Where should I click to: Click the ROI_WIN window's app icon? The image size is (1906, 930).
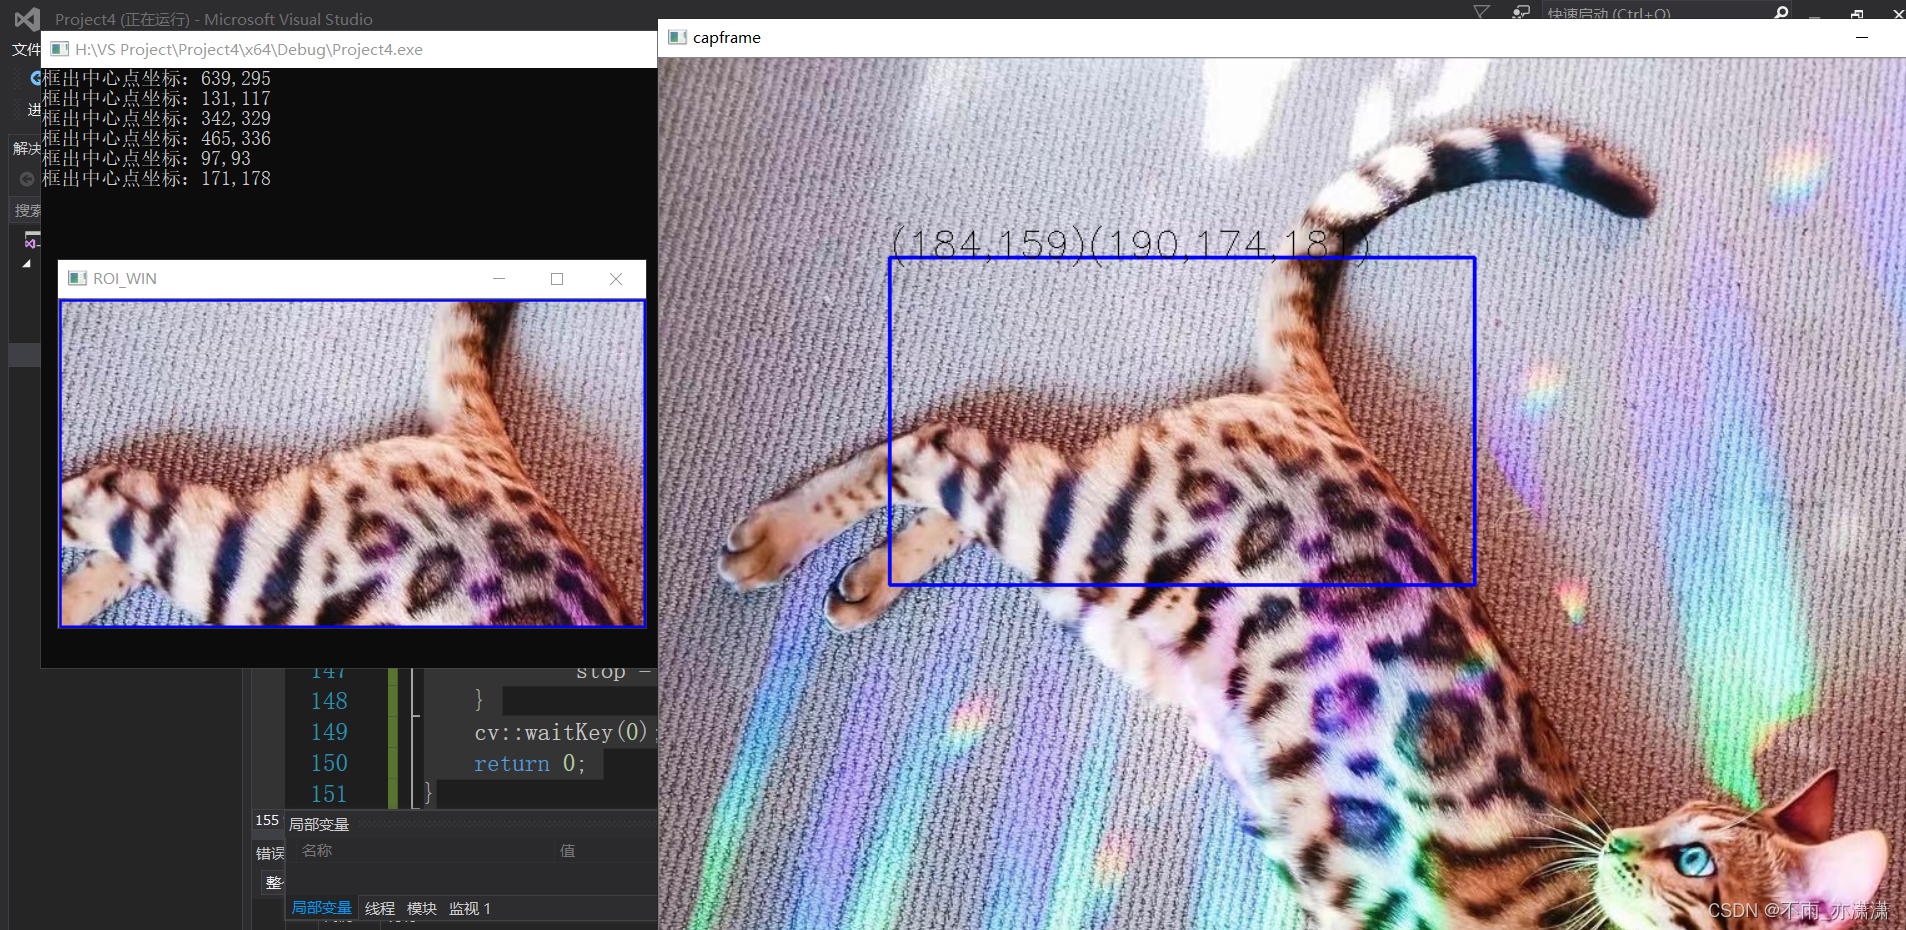(77, 278)
